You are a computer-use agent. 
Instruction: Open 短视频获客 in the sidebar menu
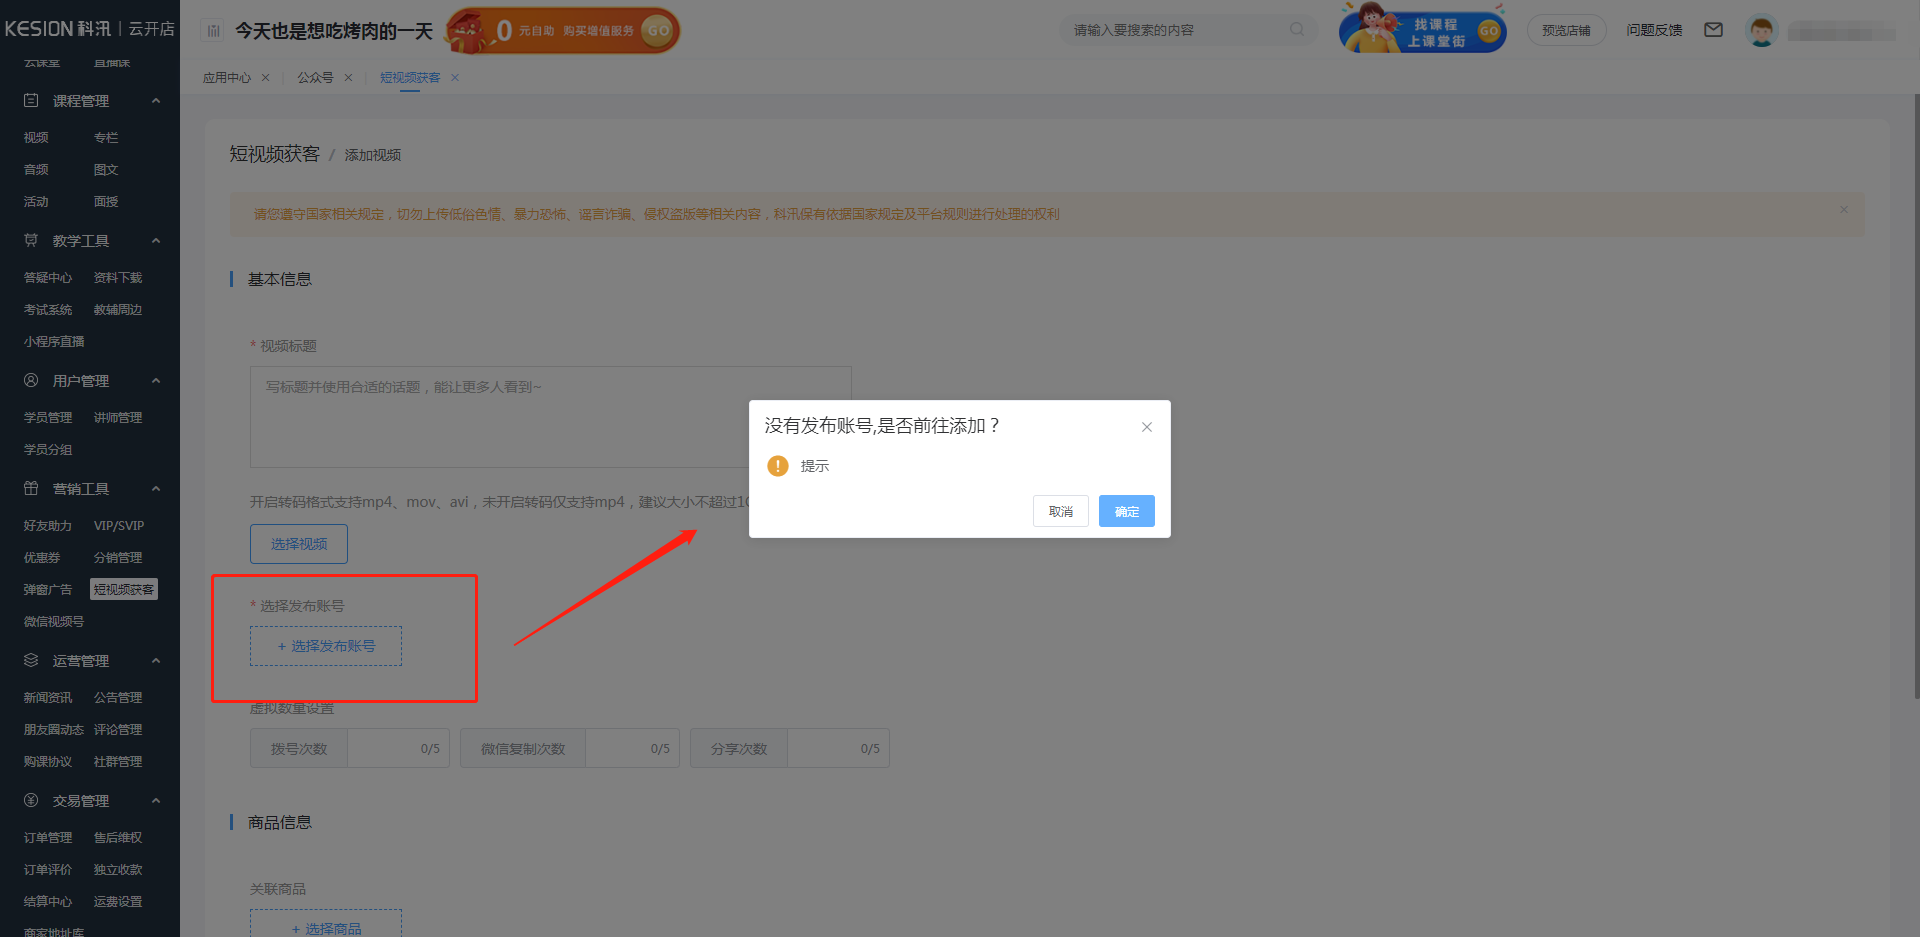(124, 590)
